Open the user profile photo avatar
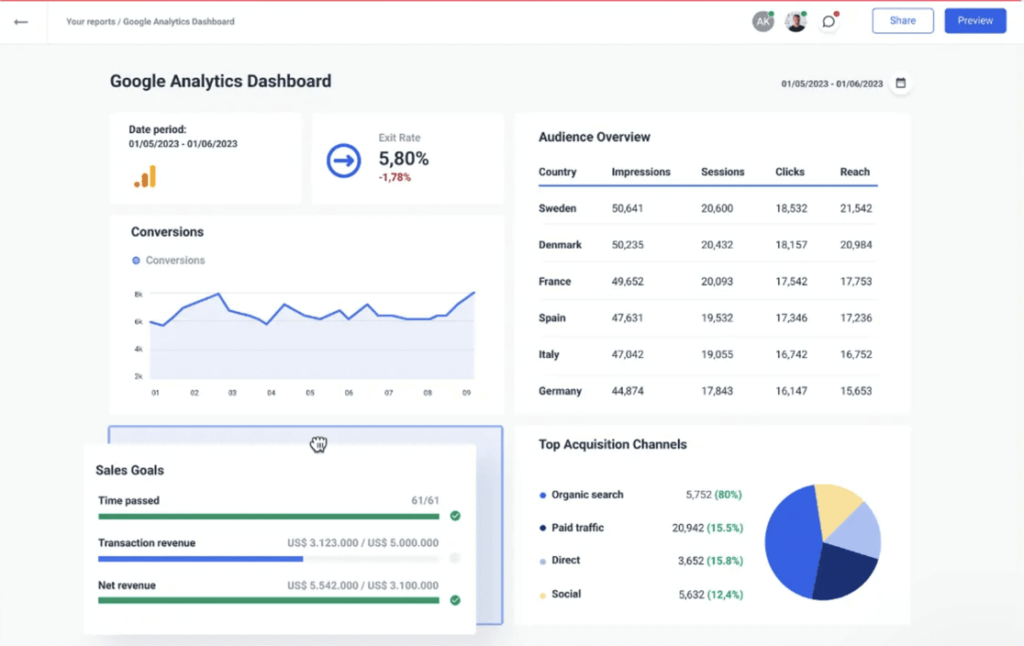 796,20
